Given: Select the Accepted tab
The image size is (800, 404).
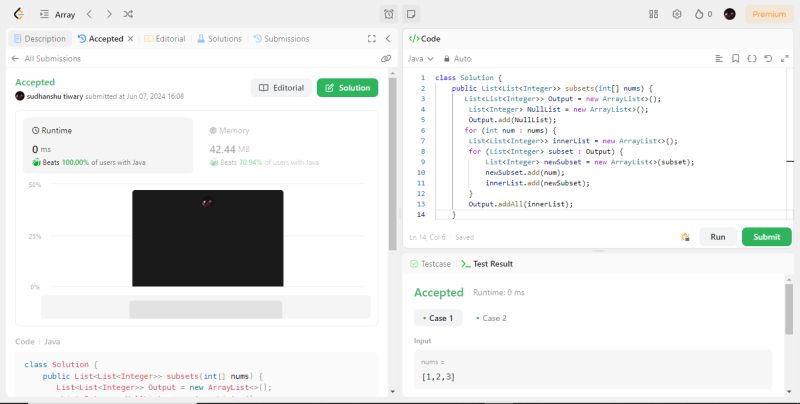Looking at the screenshot, I should (101, 39).
